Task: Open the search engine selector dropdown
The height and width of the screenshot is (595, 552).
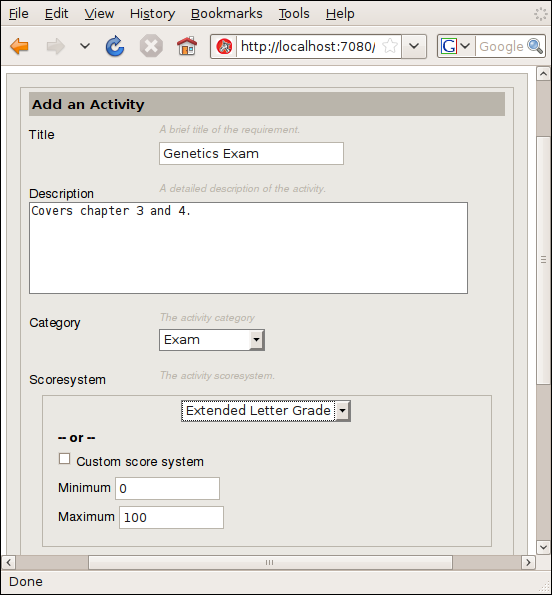Action: pyautogui.click(x=456, y=46)
